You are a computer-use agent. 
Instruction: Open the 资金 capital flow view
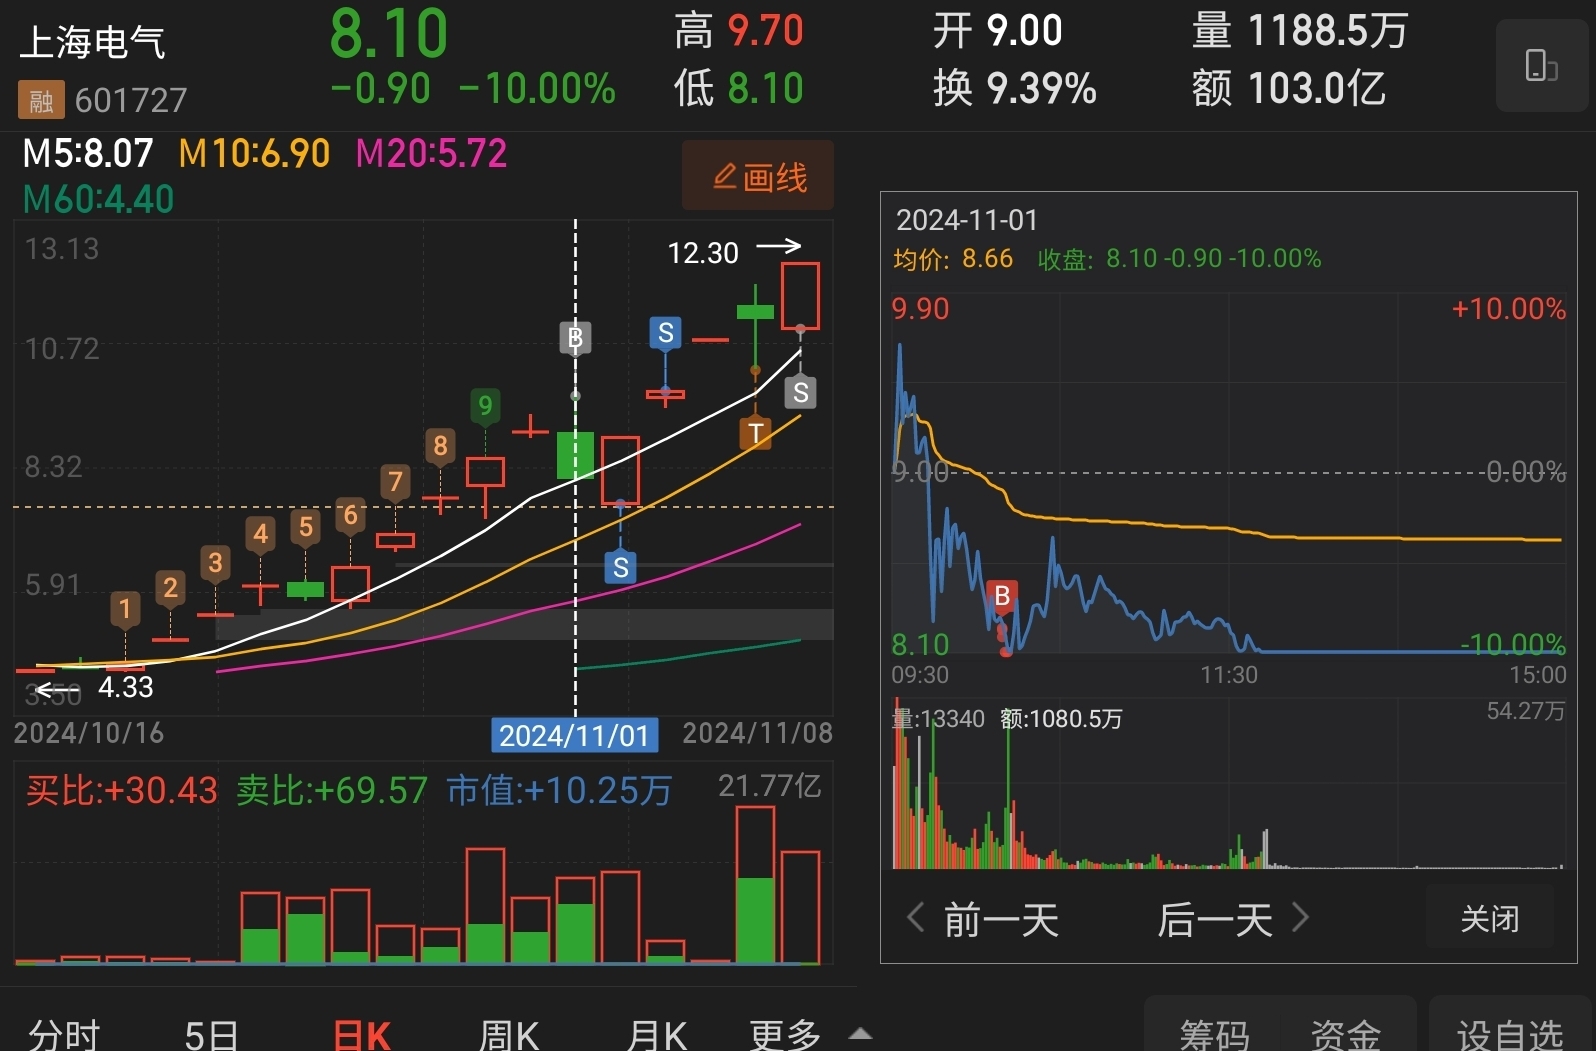(x=1346, y=1034)
